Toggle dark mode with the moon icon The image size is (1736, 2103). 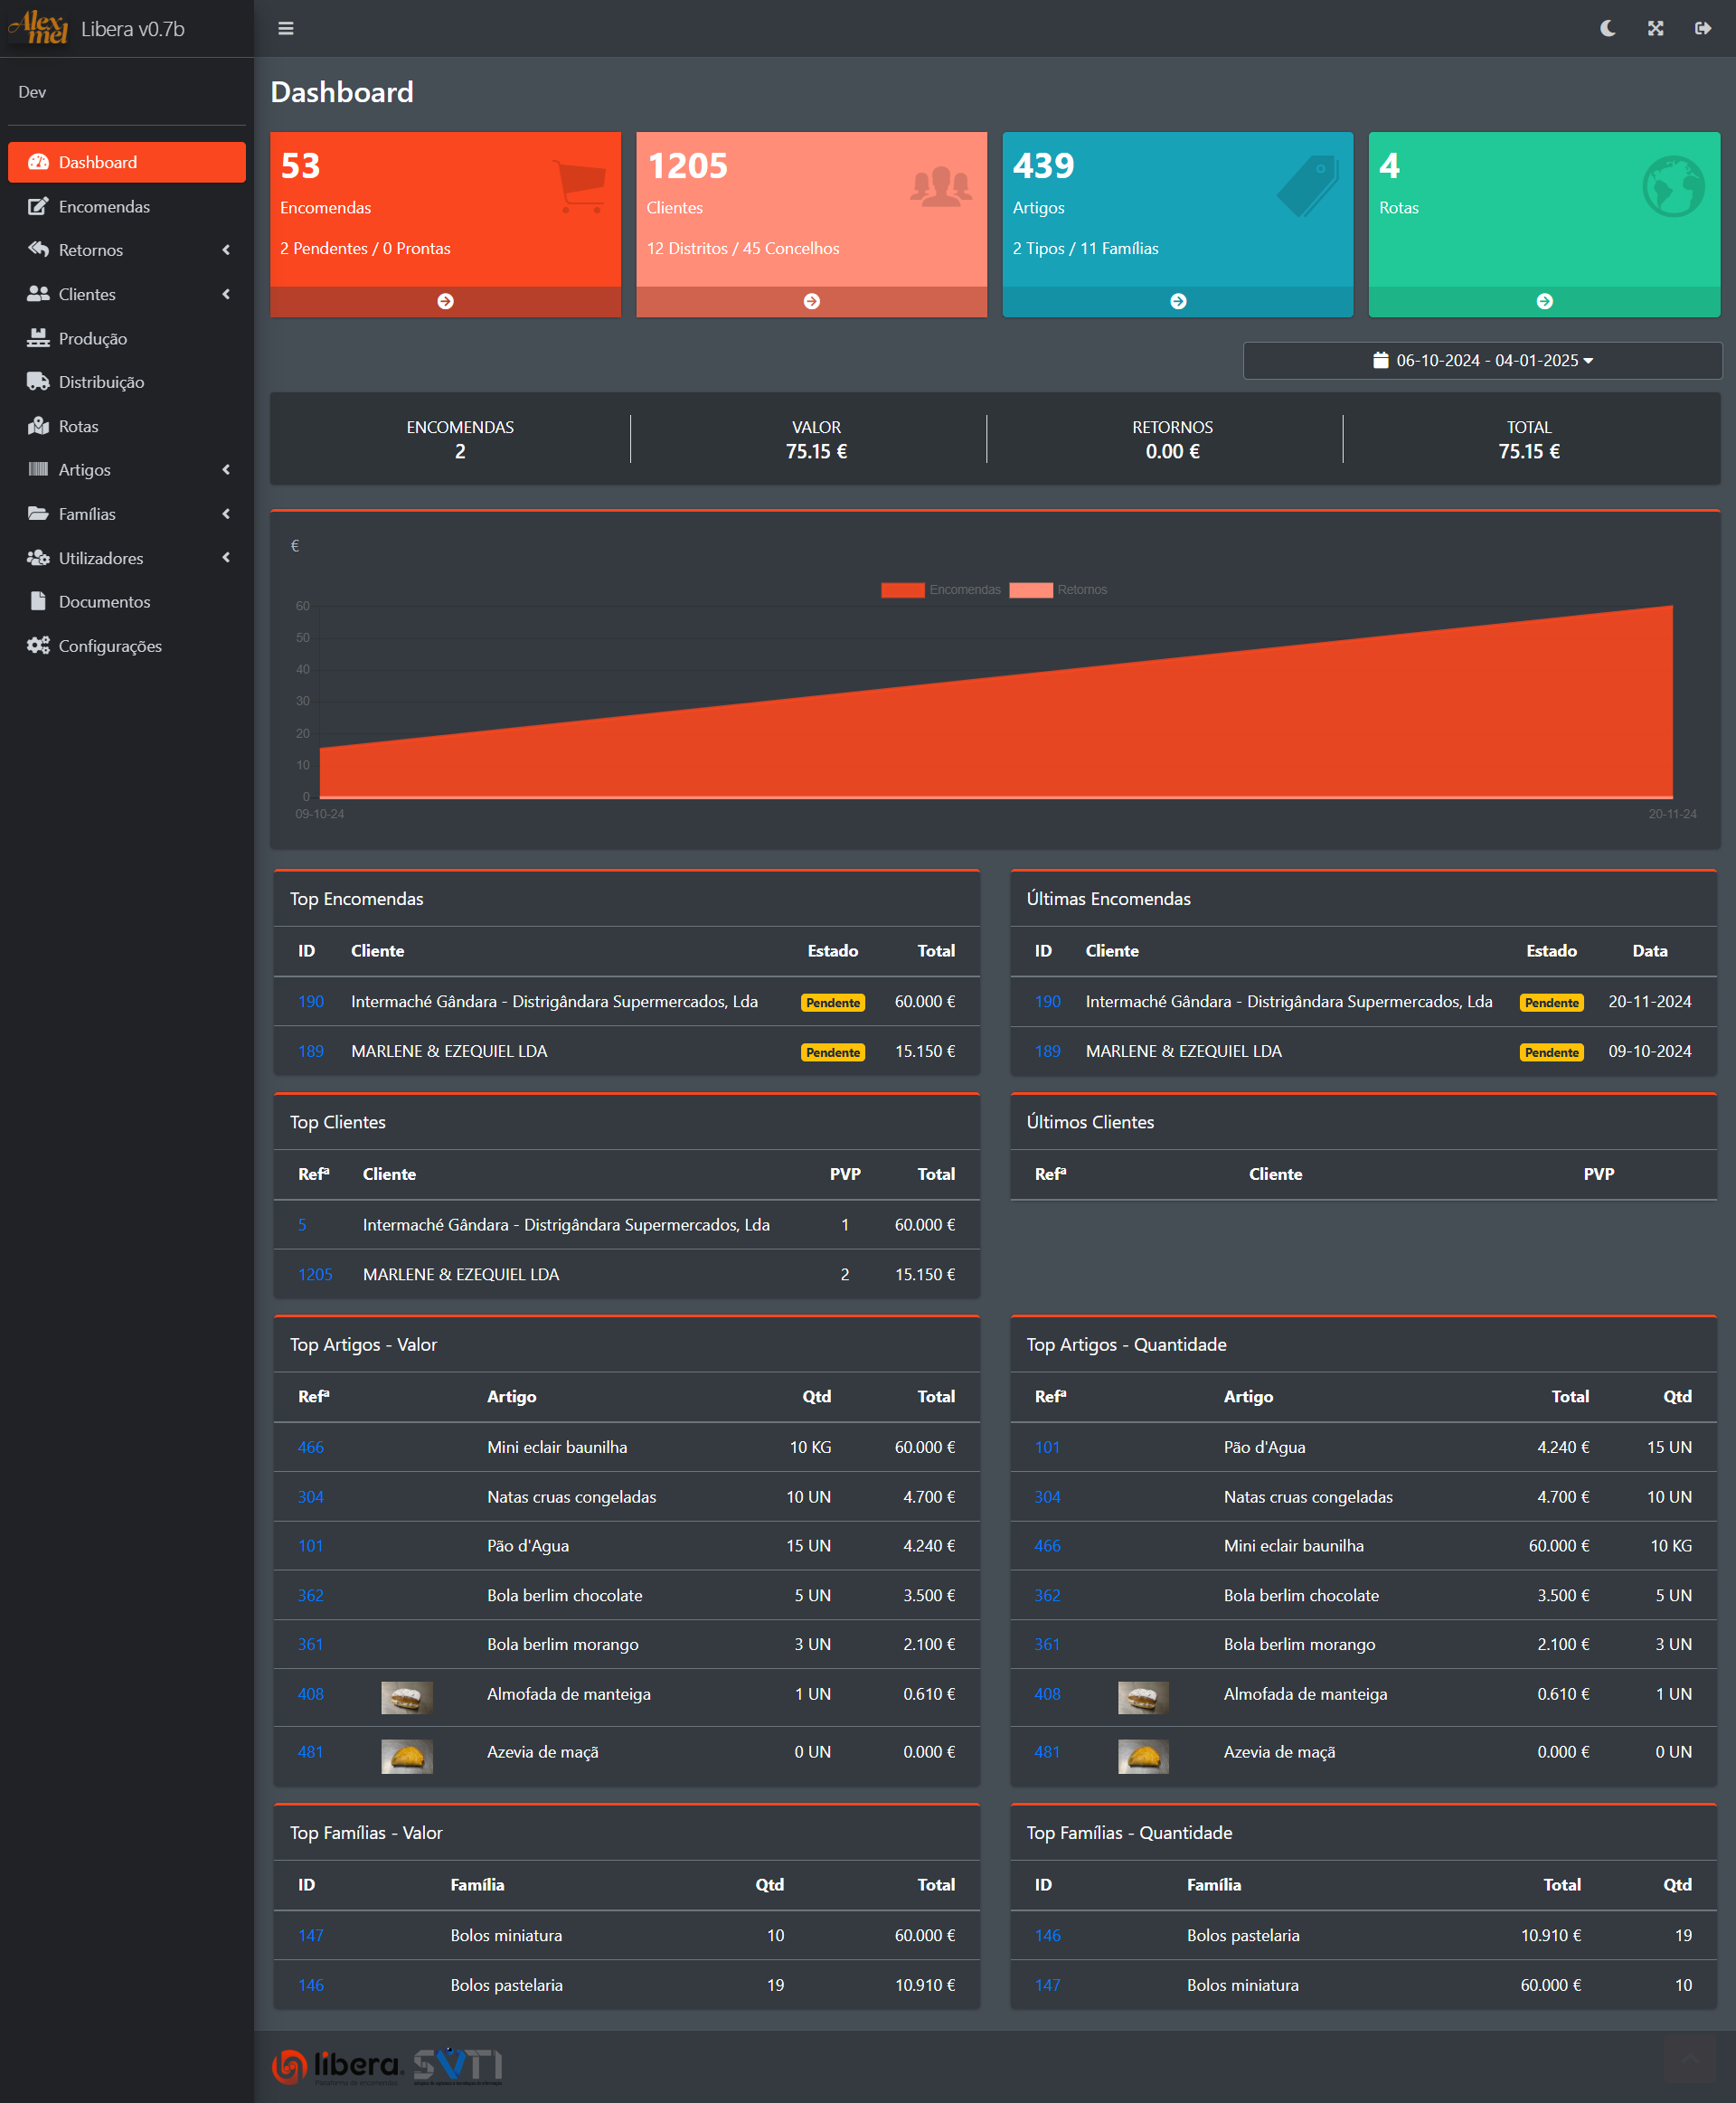1607,28
